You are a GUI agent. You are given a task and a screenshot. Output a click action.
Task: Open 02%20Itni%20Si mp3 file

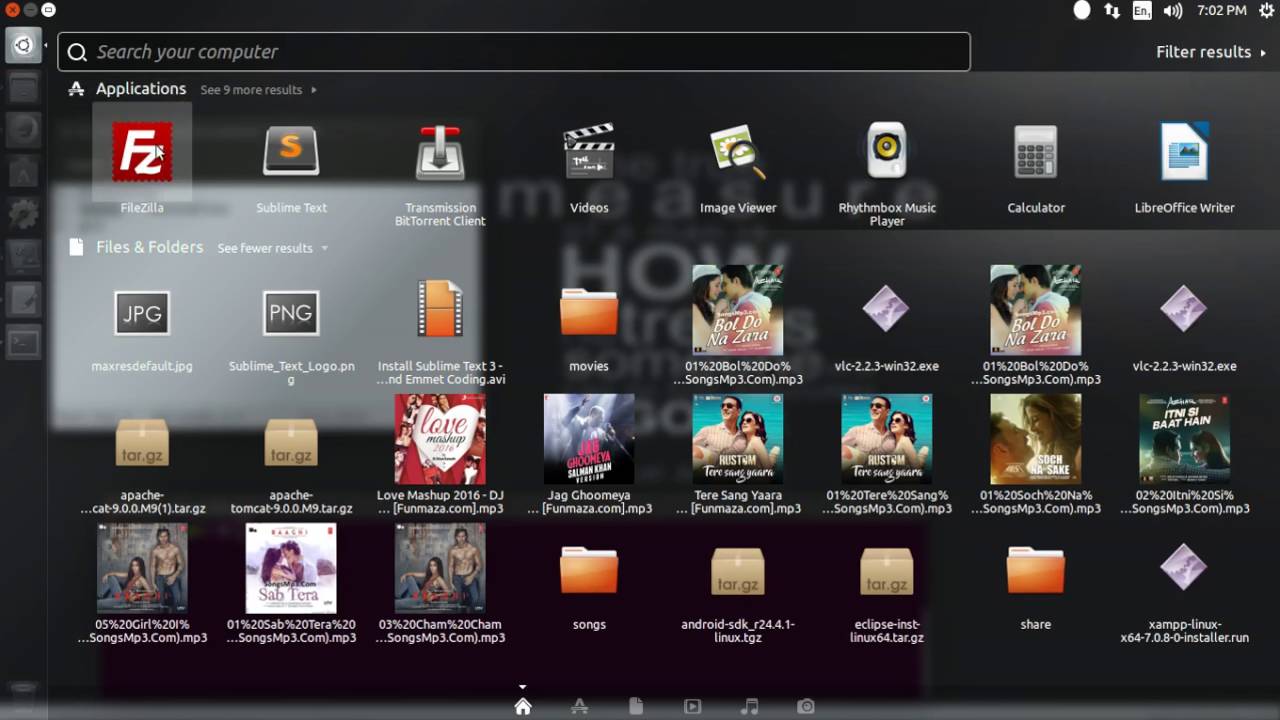click(x=1184, y=439)
